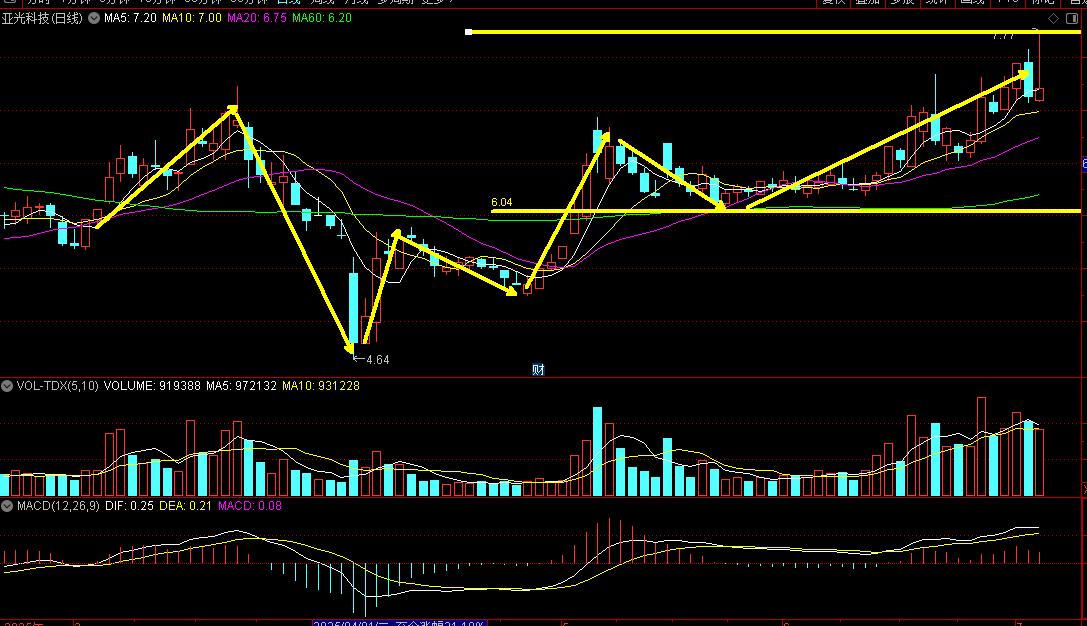Click the volume MA10: 931228 readout
This screenshot has width=1087, height=626.
[x=321, y=386]
